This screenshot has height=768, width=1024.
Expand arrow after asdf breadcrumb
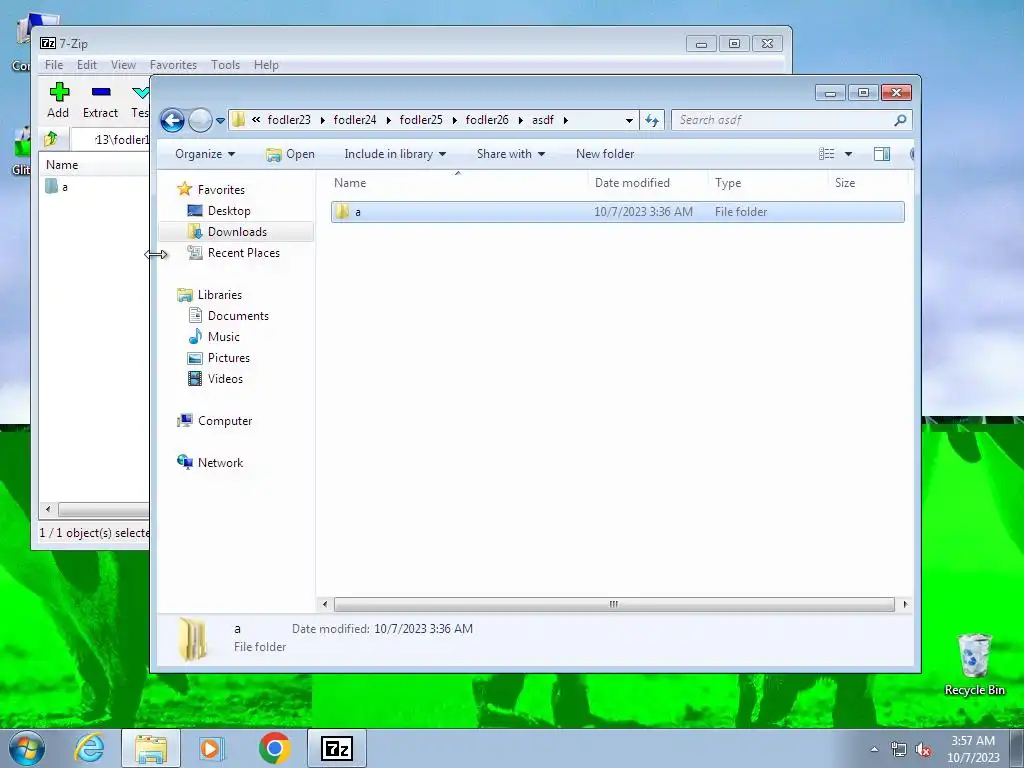[x=566, y=120]
